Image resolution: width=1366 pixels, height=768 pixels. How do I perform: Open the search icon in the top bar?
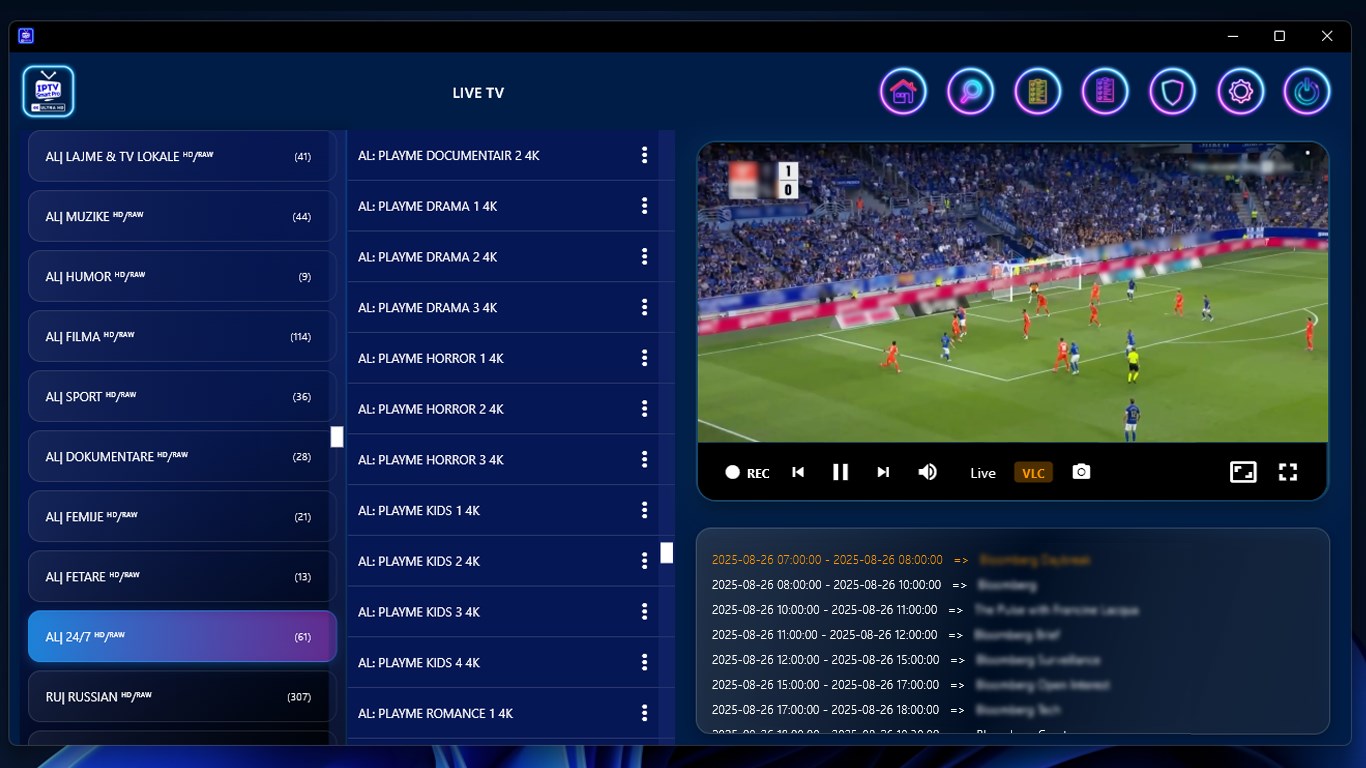tap(970, 90)
